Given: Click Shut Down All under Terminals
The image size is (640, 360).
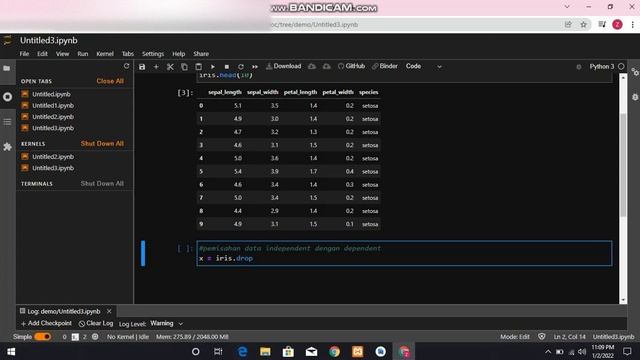Looking at the screenshot, I should tap(102, 184).
